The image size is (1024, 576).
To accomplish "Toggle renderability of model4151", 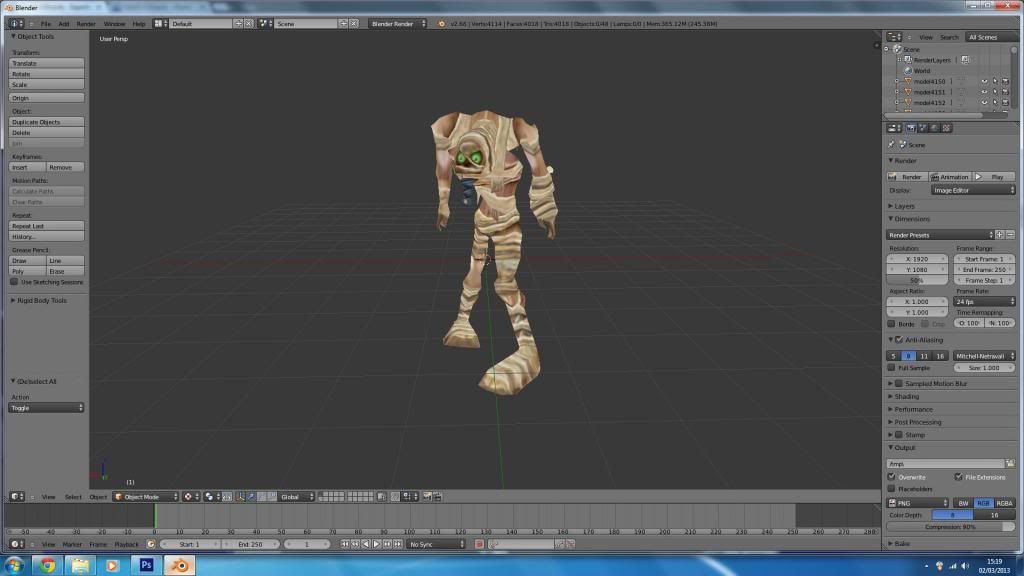I will 1005,92.
